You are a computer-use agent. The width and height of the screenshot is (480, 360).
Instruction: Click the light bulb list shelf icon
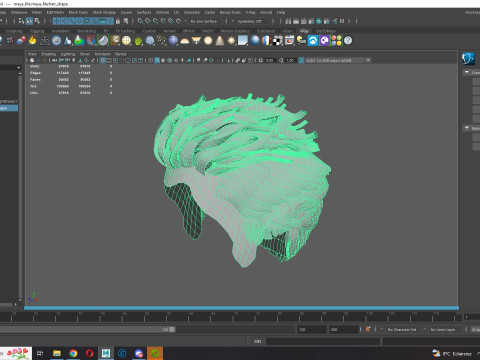301,41
